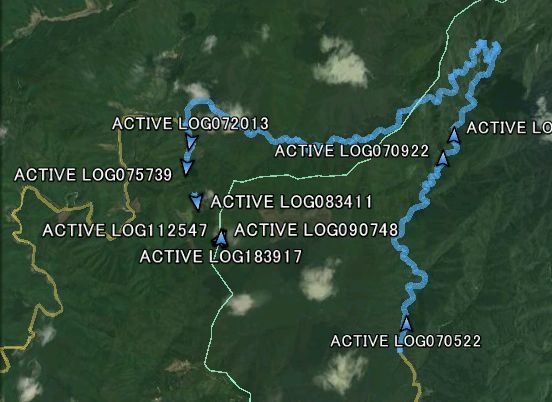The image size is (552, 402).
Task: Open the ACTIVE LOG070922 label
Action: click(352, 151)
